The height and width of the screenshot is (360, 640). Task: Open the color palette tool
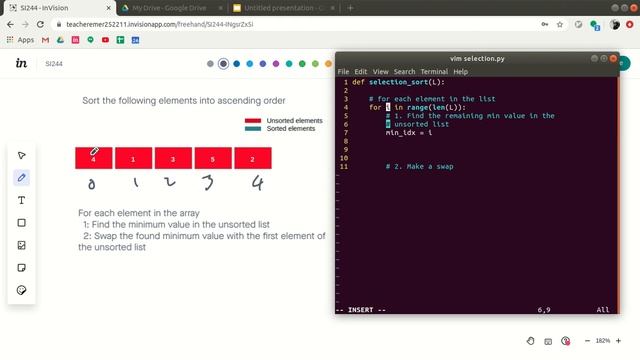tap(22, 290)
